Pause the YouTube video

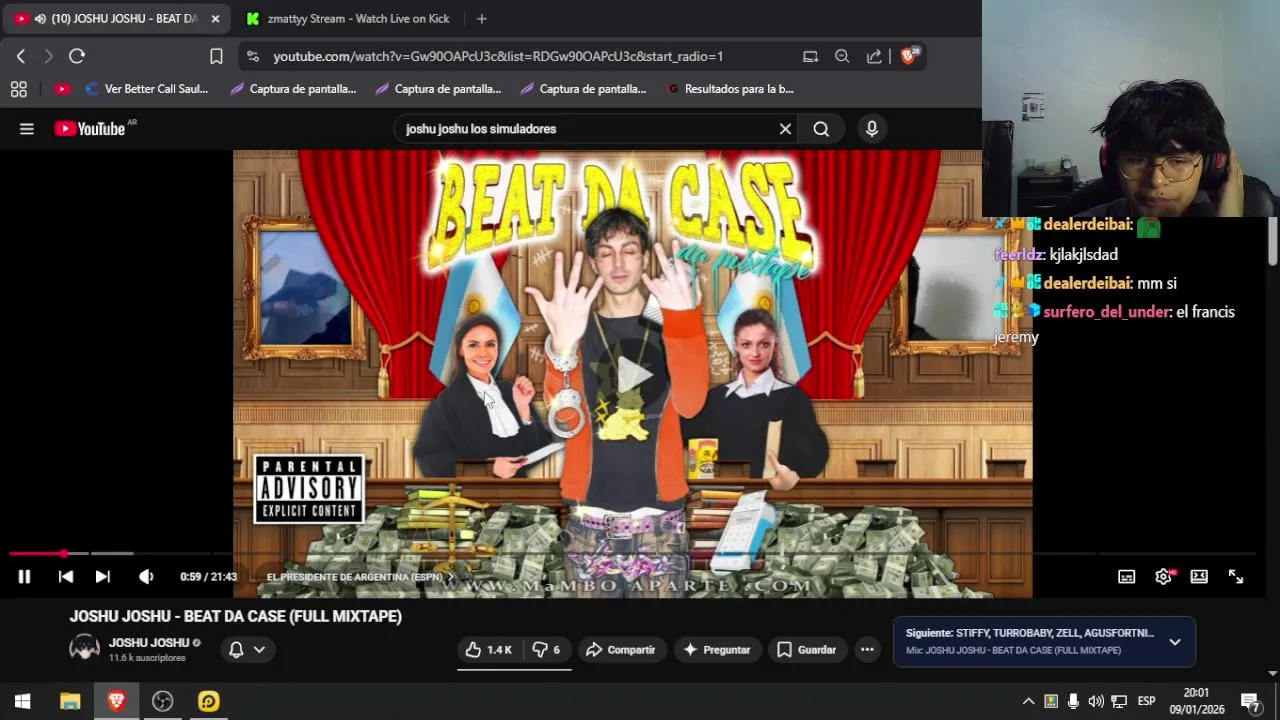click(x=24, y=576)
